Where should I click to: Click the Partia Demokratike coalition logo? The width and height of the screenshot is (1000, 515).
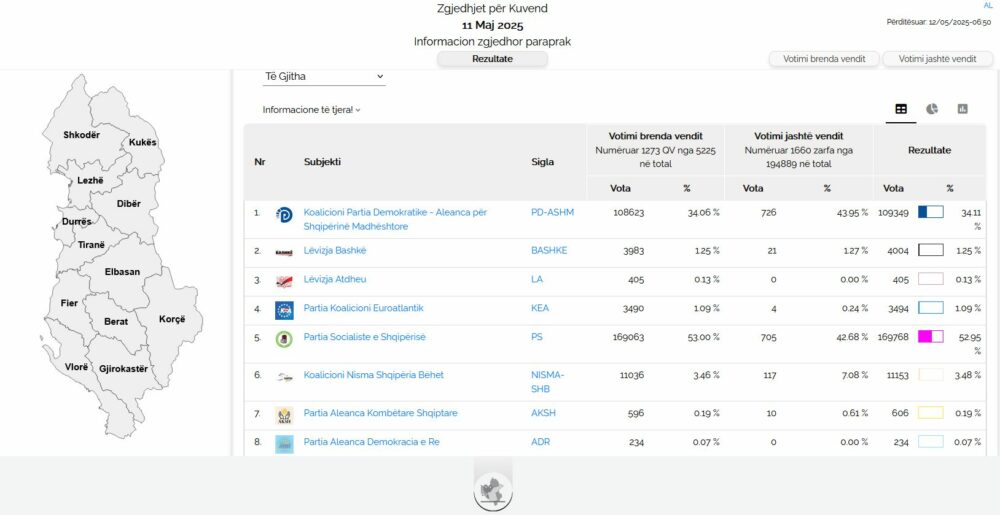284,214
